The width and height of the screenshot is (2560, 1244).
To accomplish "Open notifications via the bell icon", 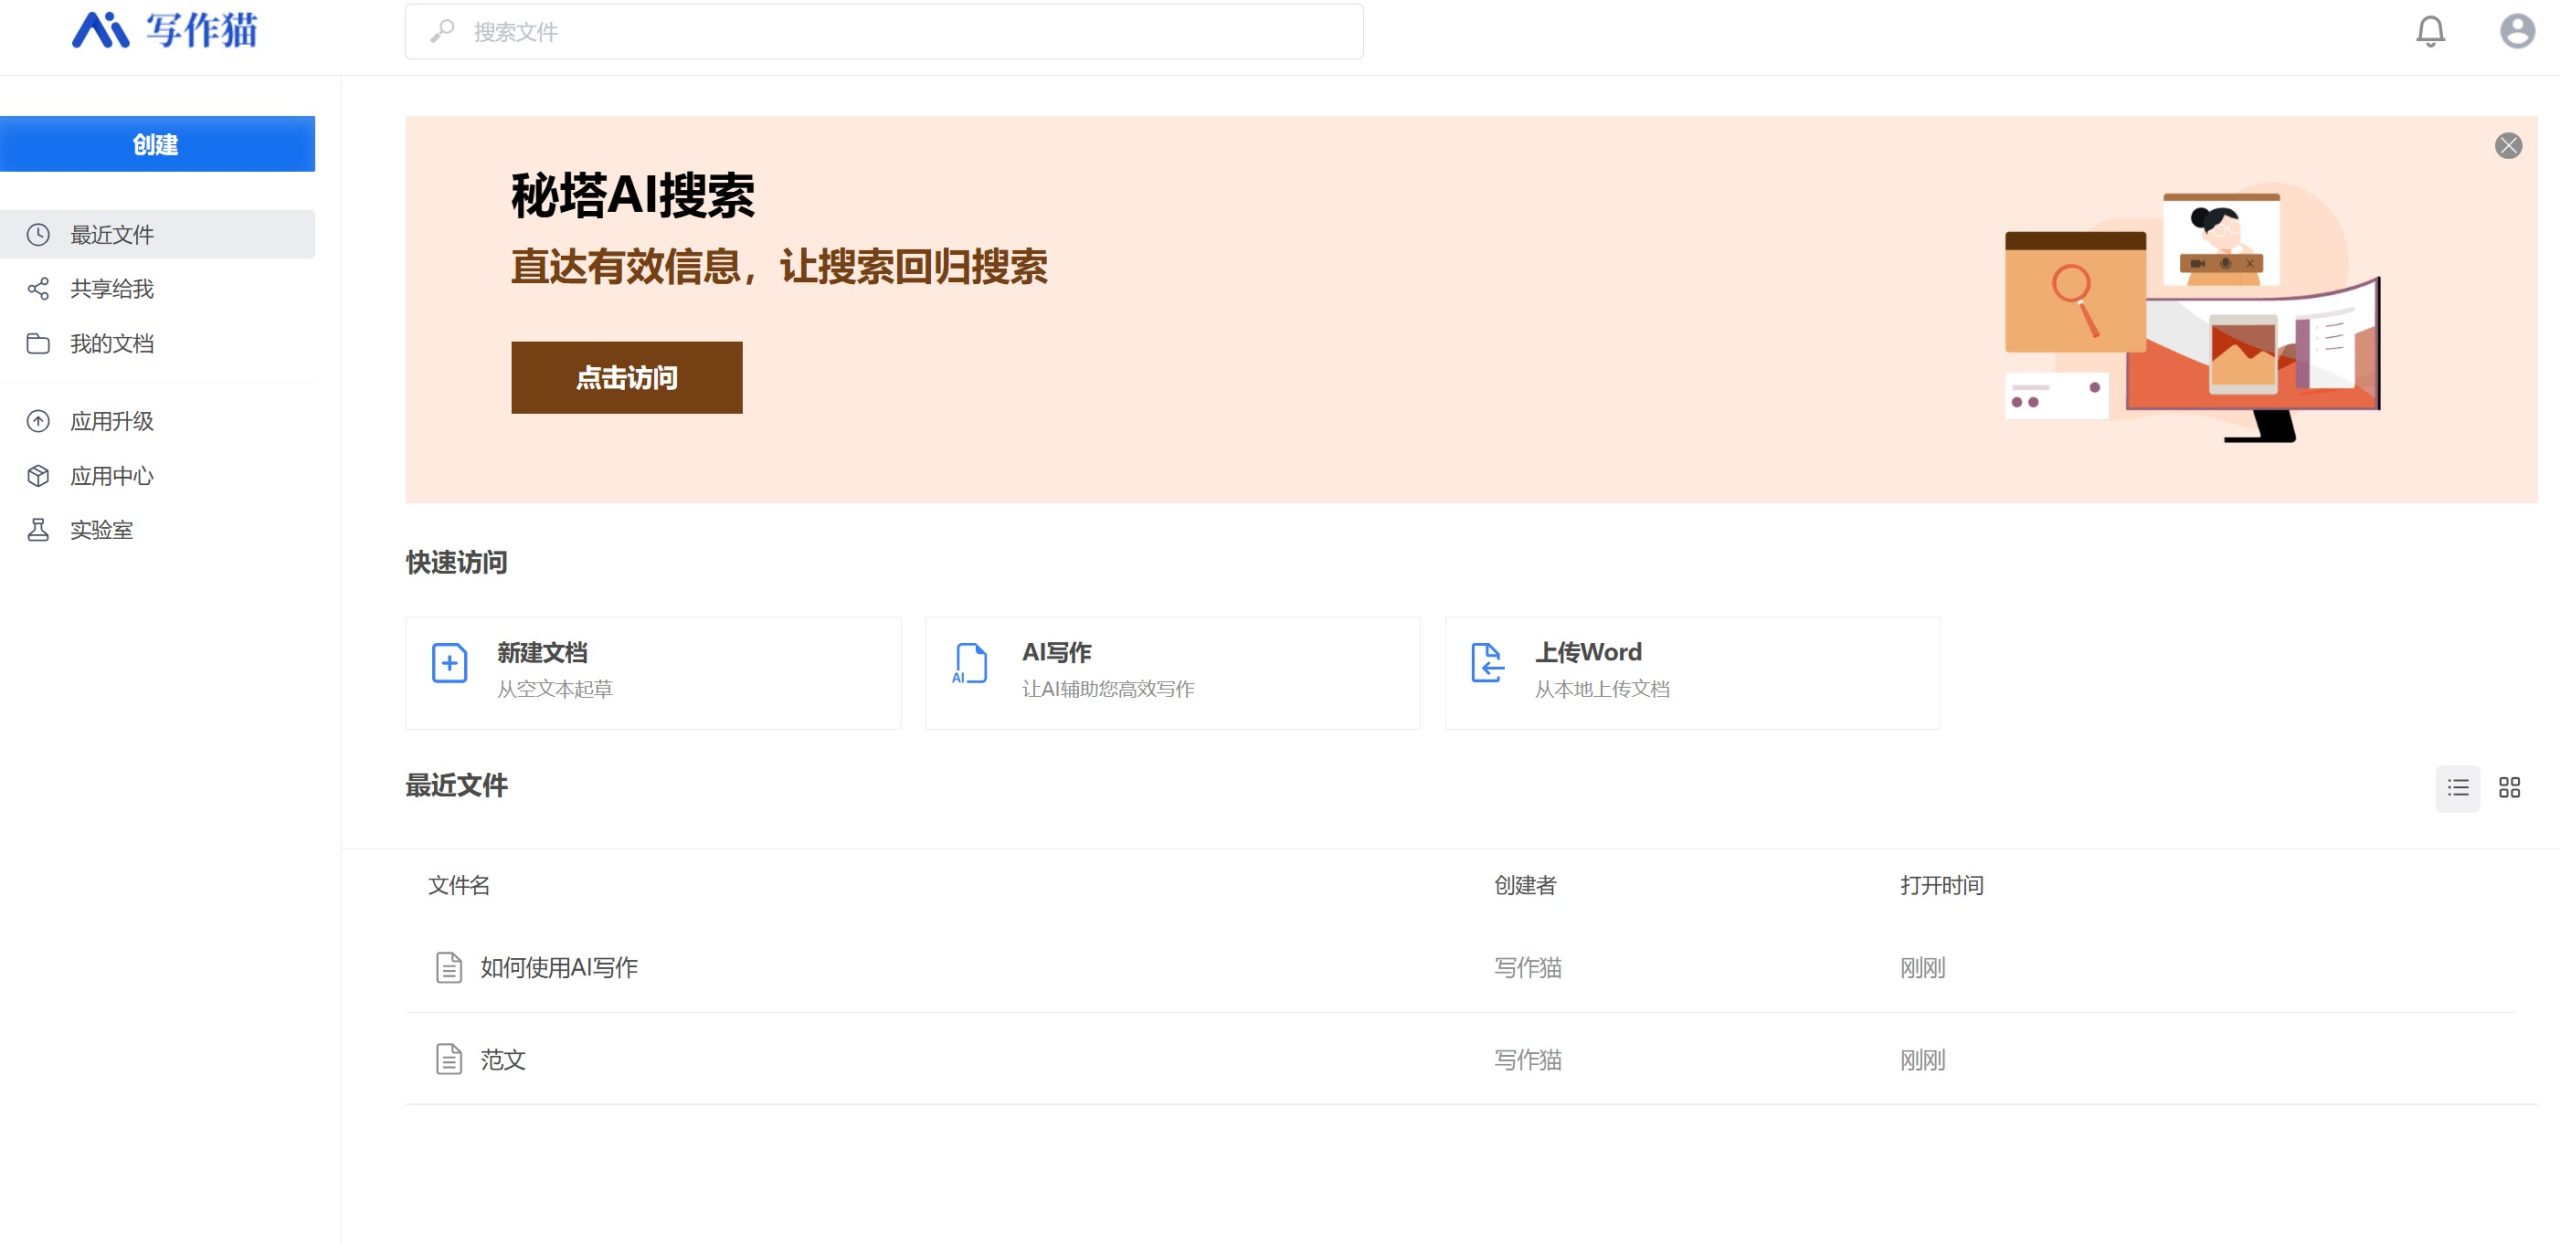I will tap(2430, 31).
